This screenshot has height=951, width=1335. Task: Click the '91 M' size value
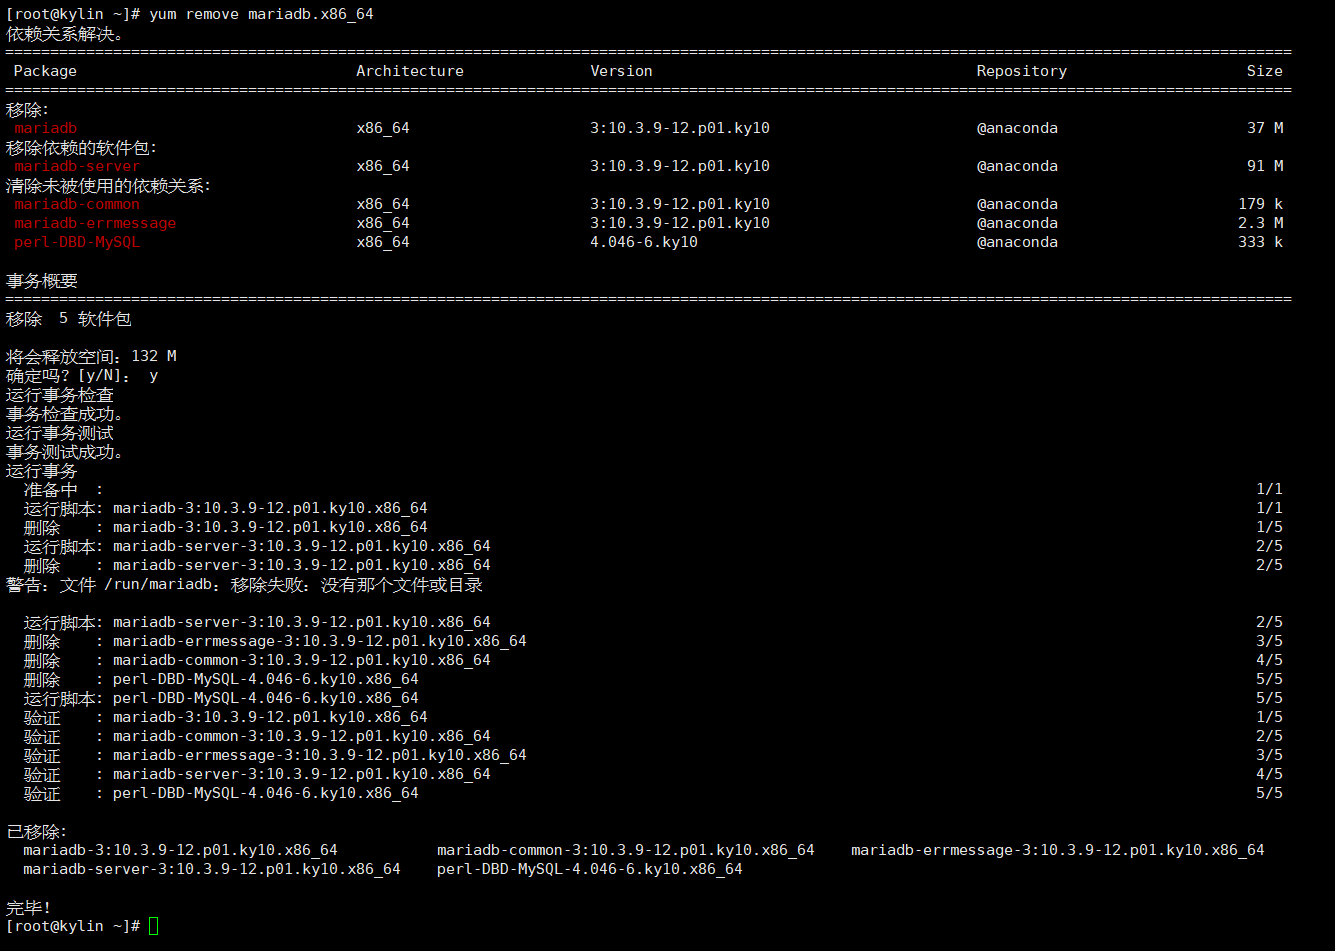(x=1265, y=166)
